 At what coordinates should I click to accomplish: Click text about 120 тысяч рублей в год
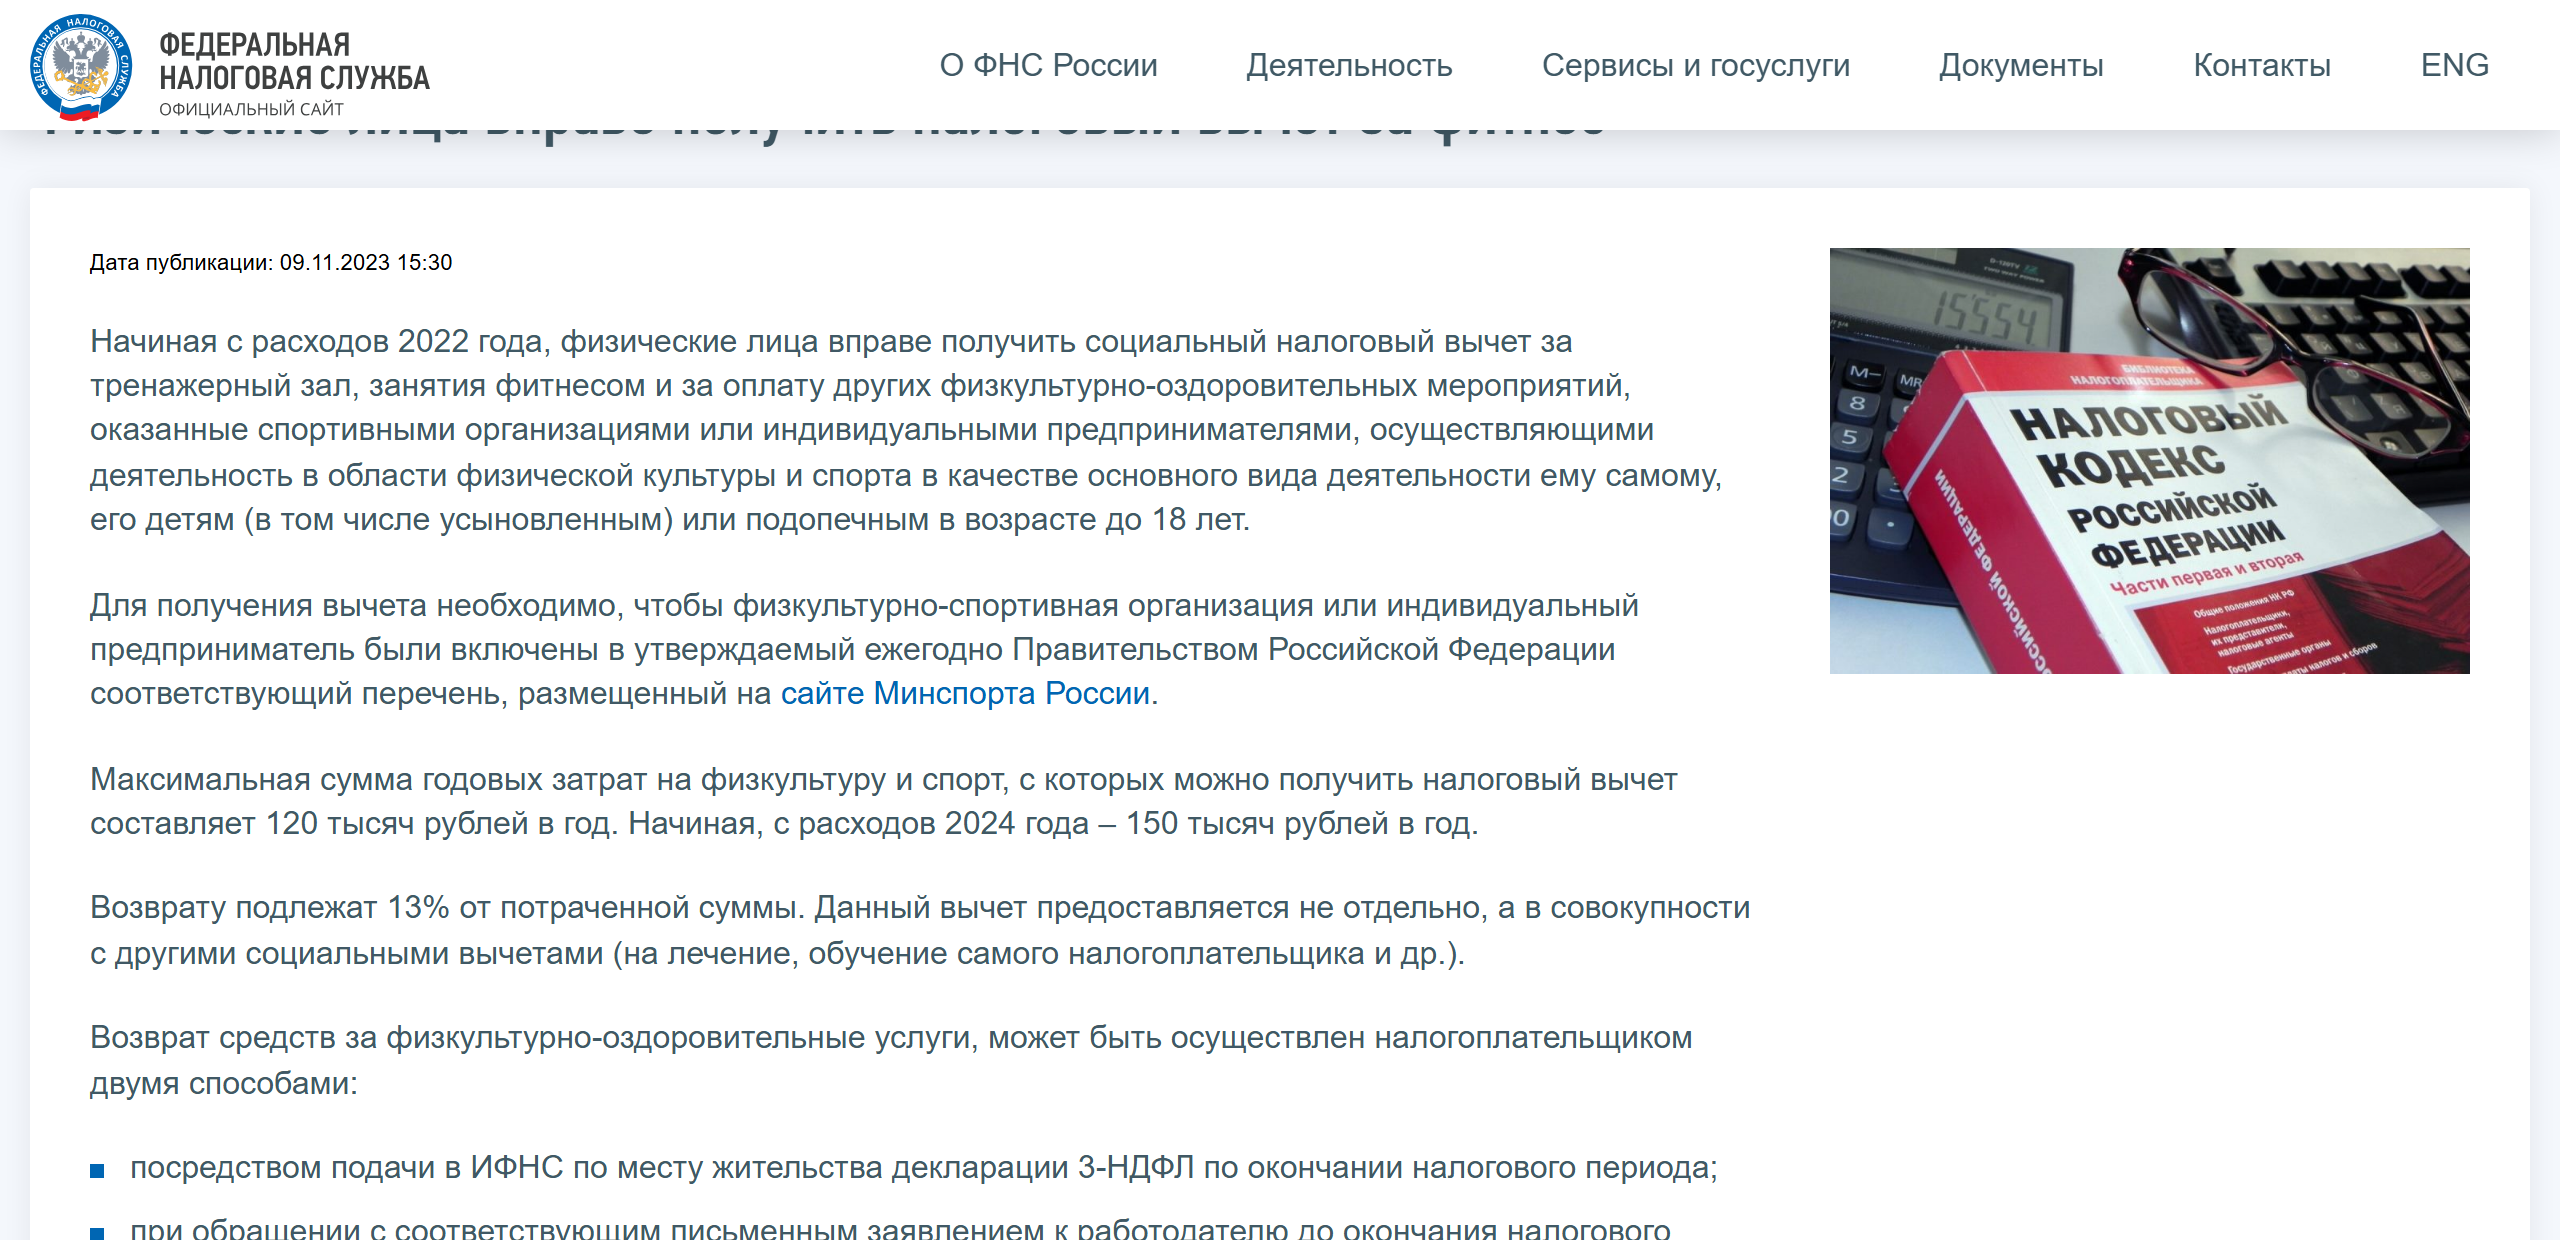tap(884, 801)
